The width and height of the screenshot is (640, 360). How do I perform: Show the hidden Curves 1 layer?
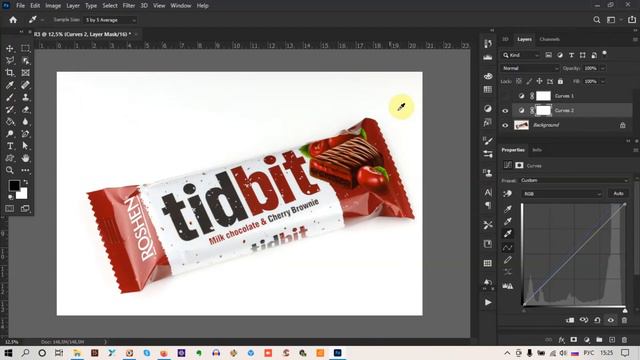click(x=505, y=96)
